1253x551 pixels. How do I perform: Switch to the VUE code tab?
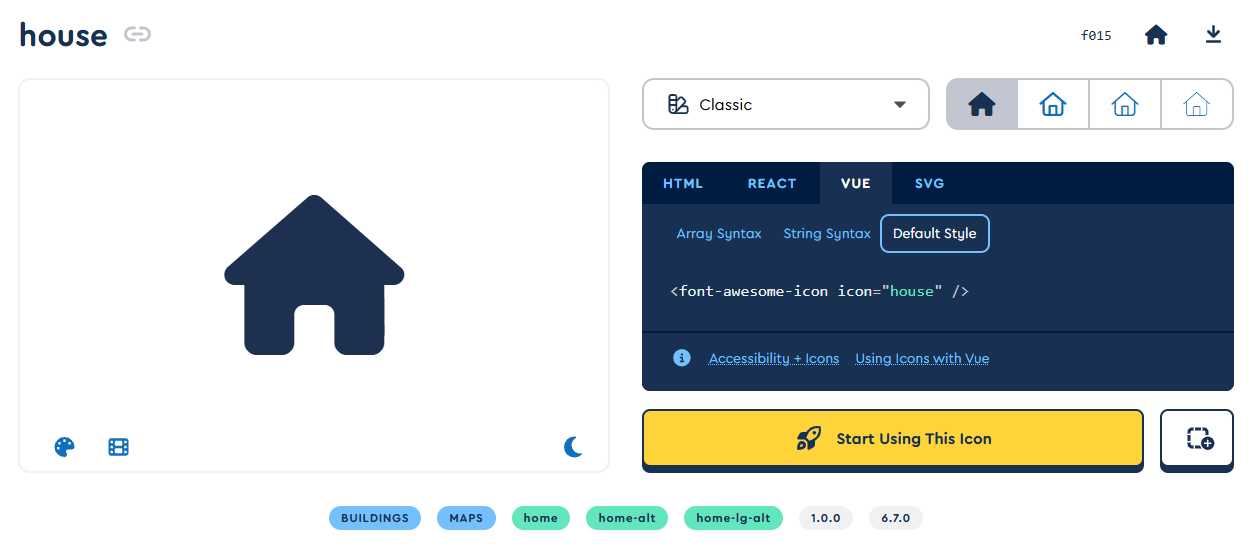(856, 183)
